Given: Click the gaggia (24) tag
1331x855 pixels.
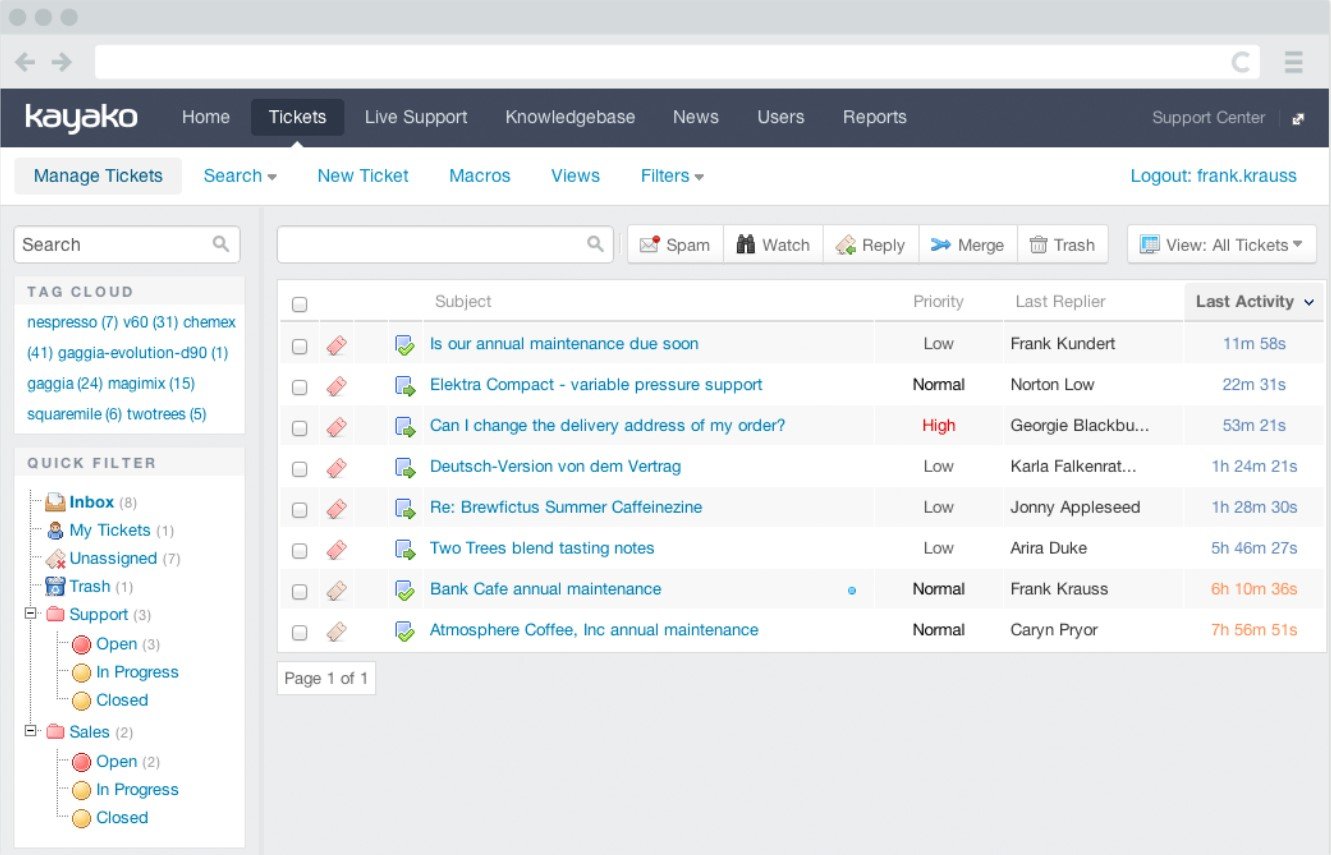Looking at the screenshot, I should [65, 384].
